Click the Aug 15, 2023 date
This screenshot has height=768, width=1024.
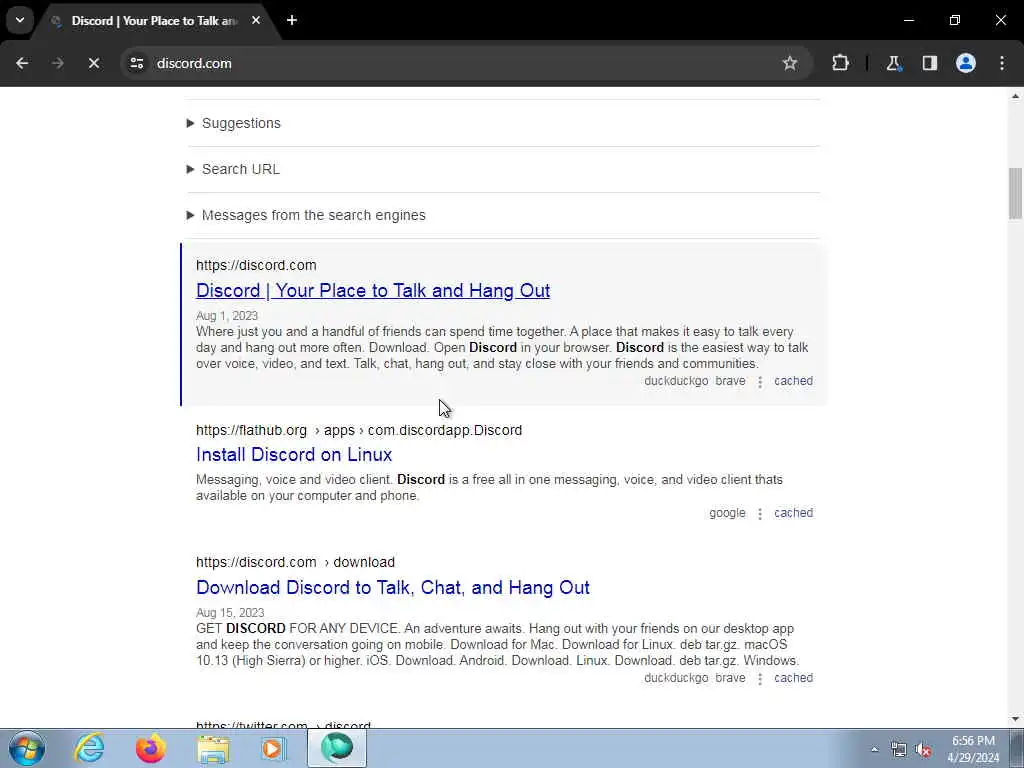(230, 613)
